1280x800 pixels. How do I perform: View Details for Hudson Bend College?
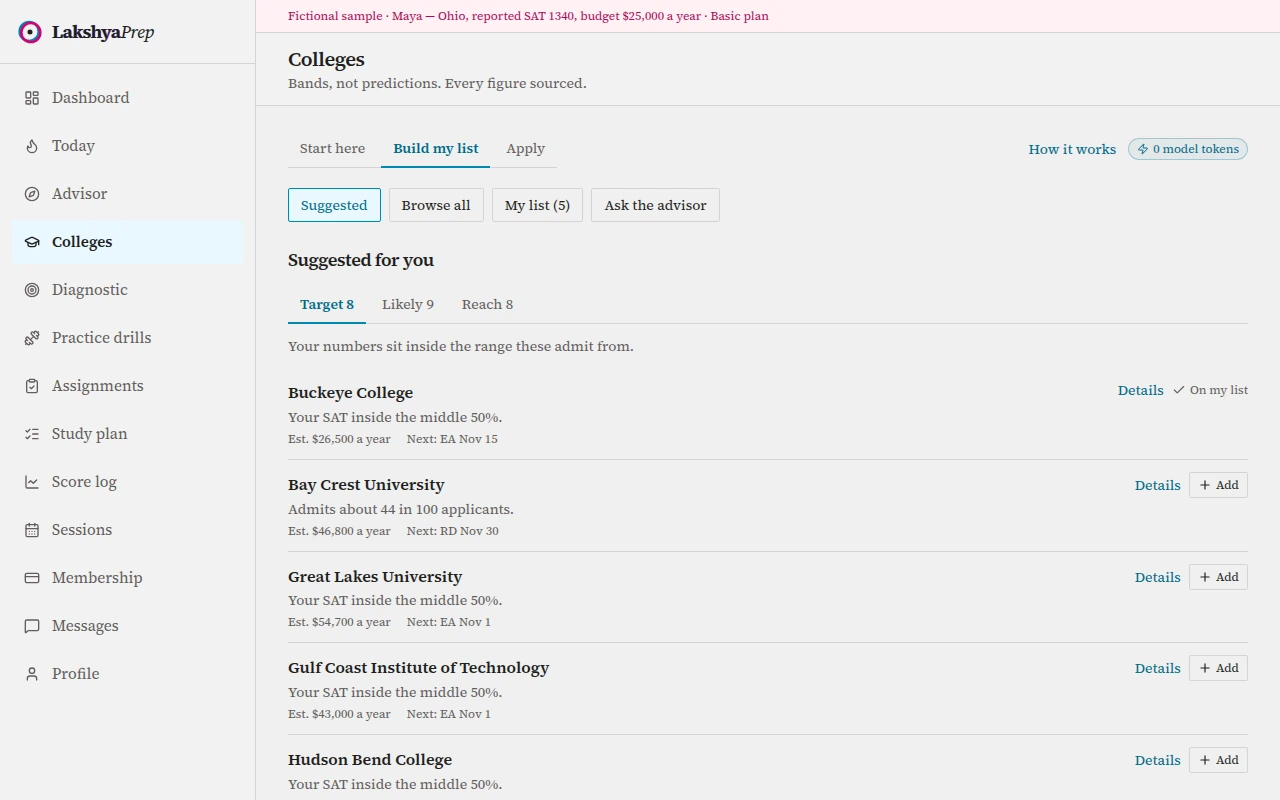1157,760
